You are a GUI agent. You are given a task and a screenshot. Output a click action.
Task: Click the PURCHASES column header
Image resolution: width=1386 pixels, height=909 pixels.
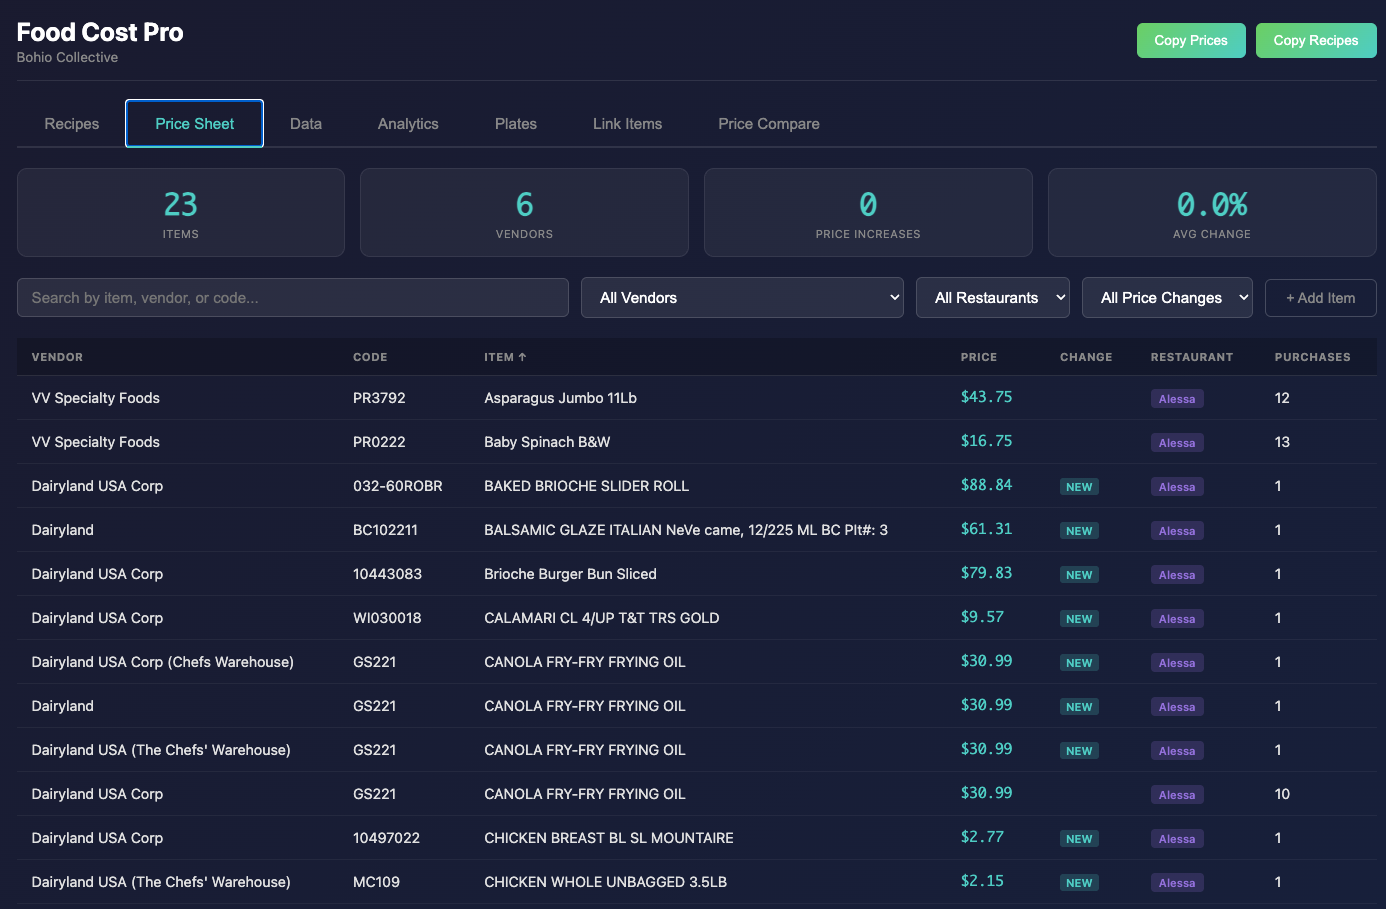(1312, 357)
